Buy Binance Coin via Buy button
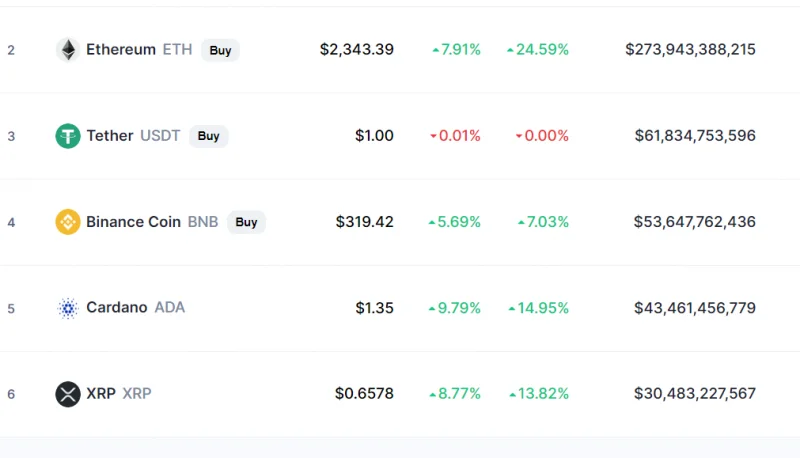This screenshot has height=458, width=800. tap(246, 222)
